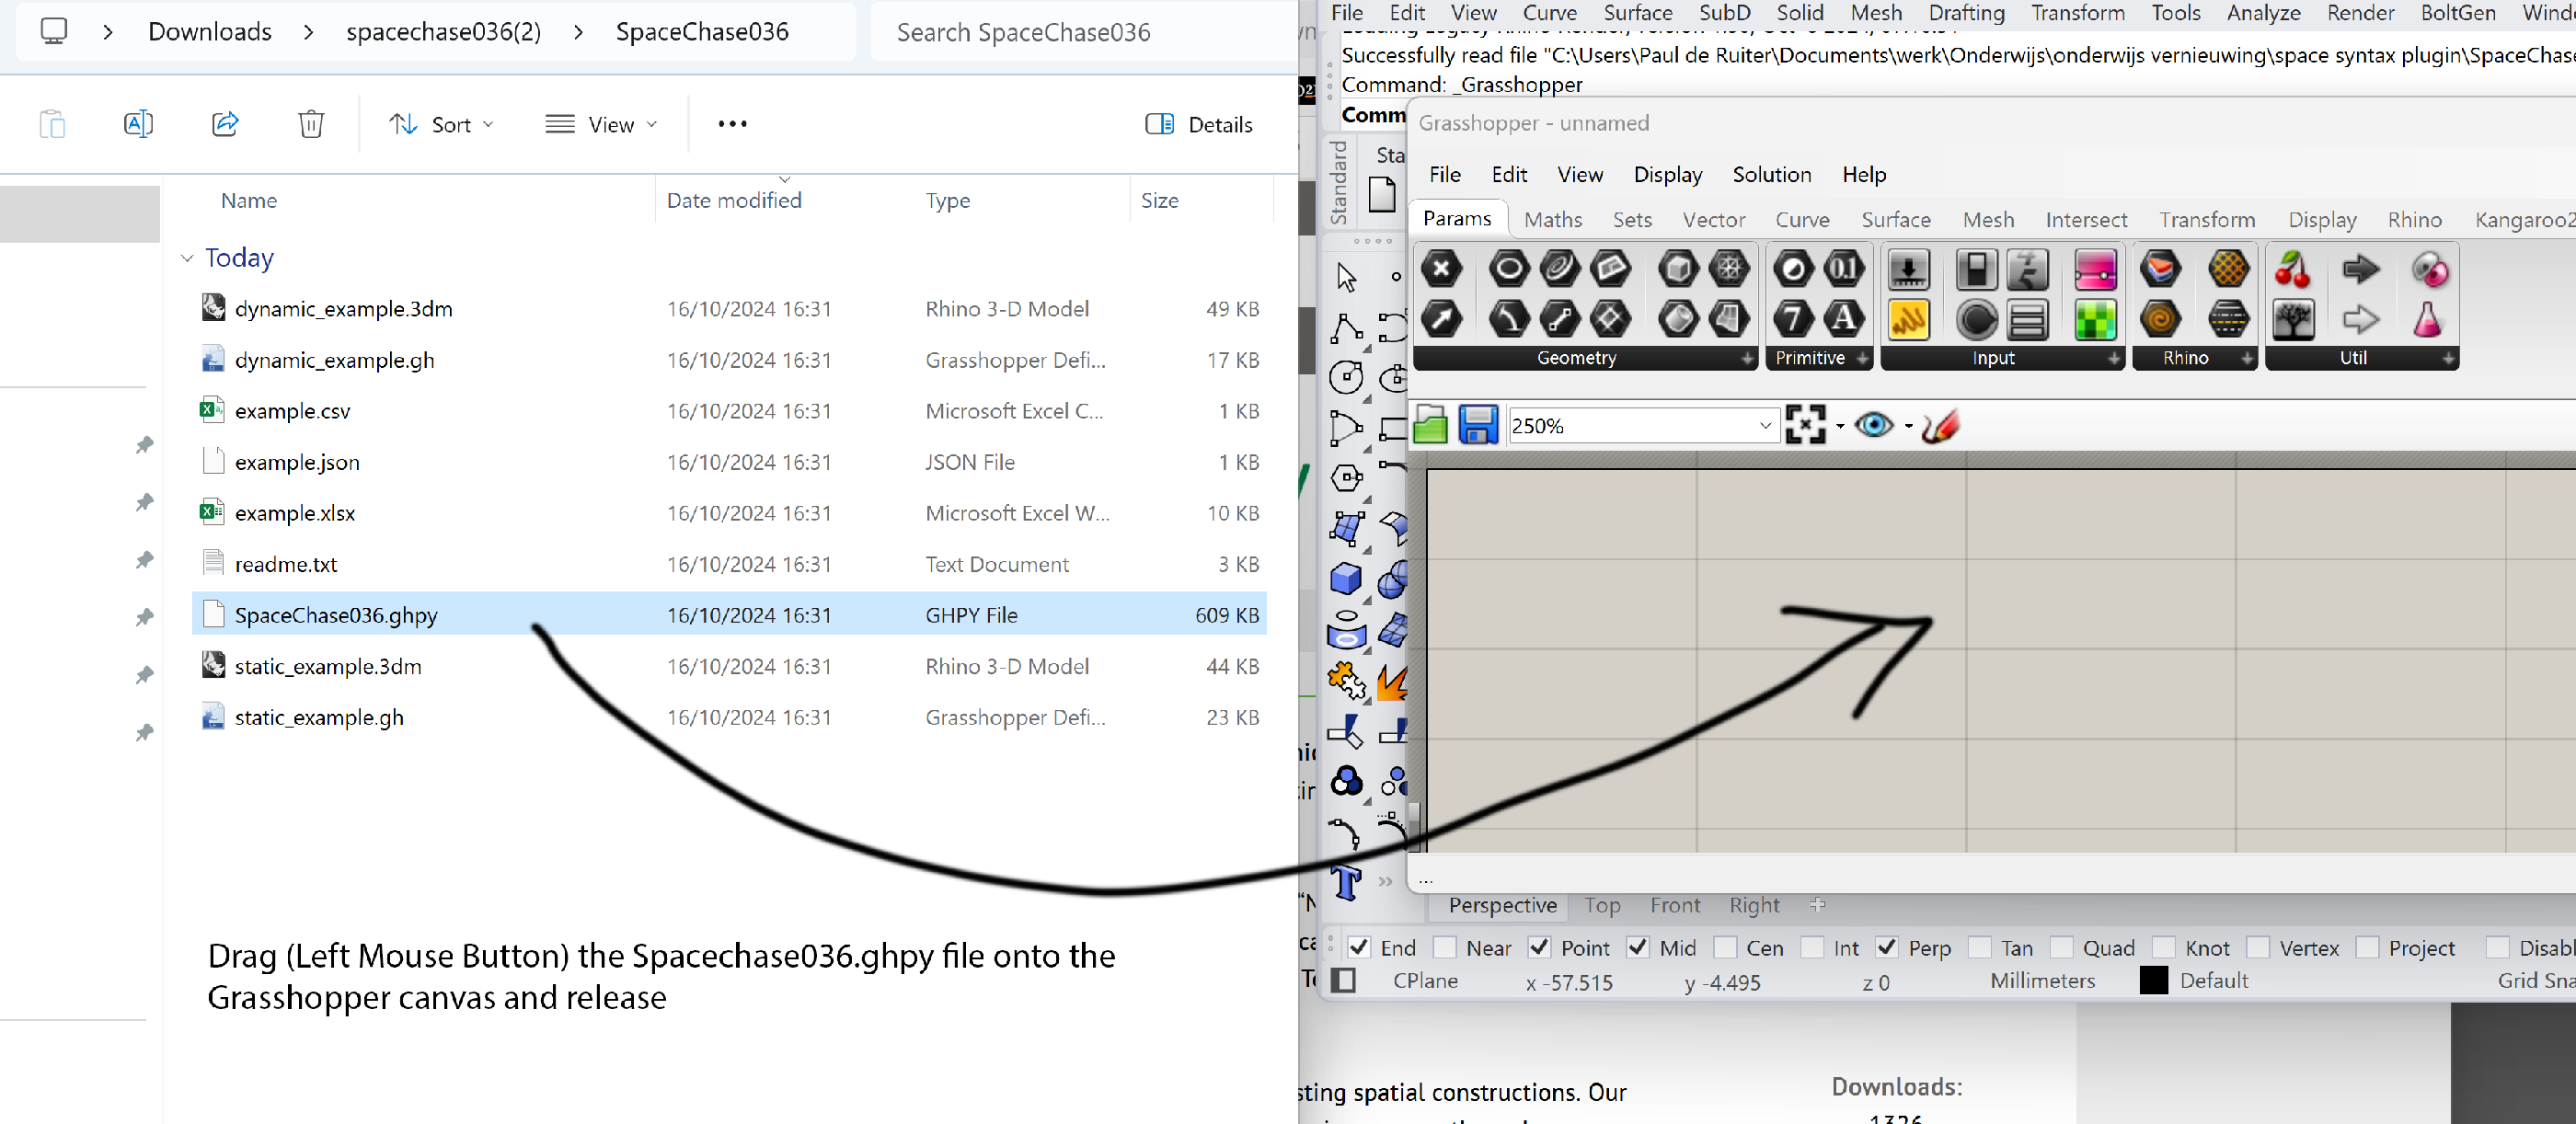Screen dimensions: 2576x1124
Task: Select the pink flask Util icon
Action: coord(2428,319)
